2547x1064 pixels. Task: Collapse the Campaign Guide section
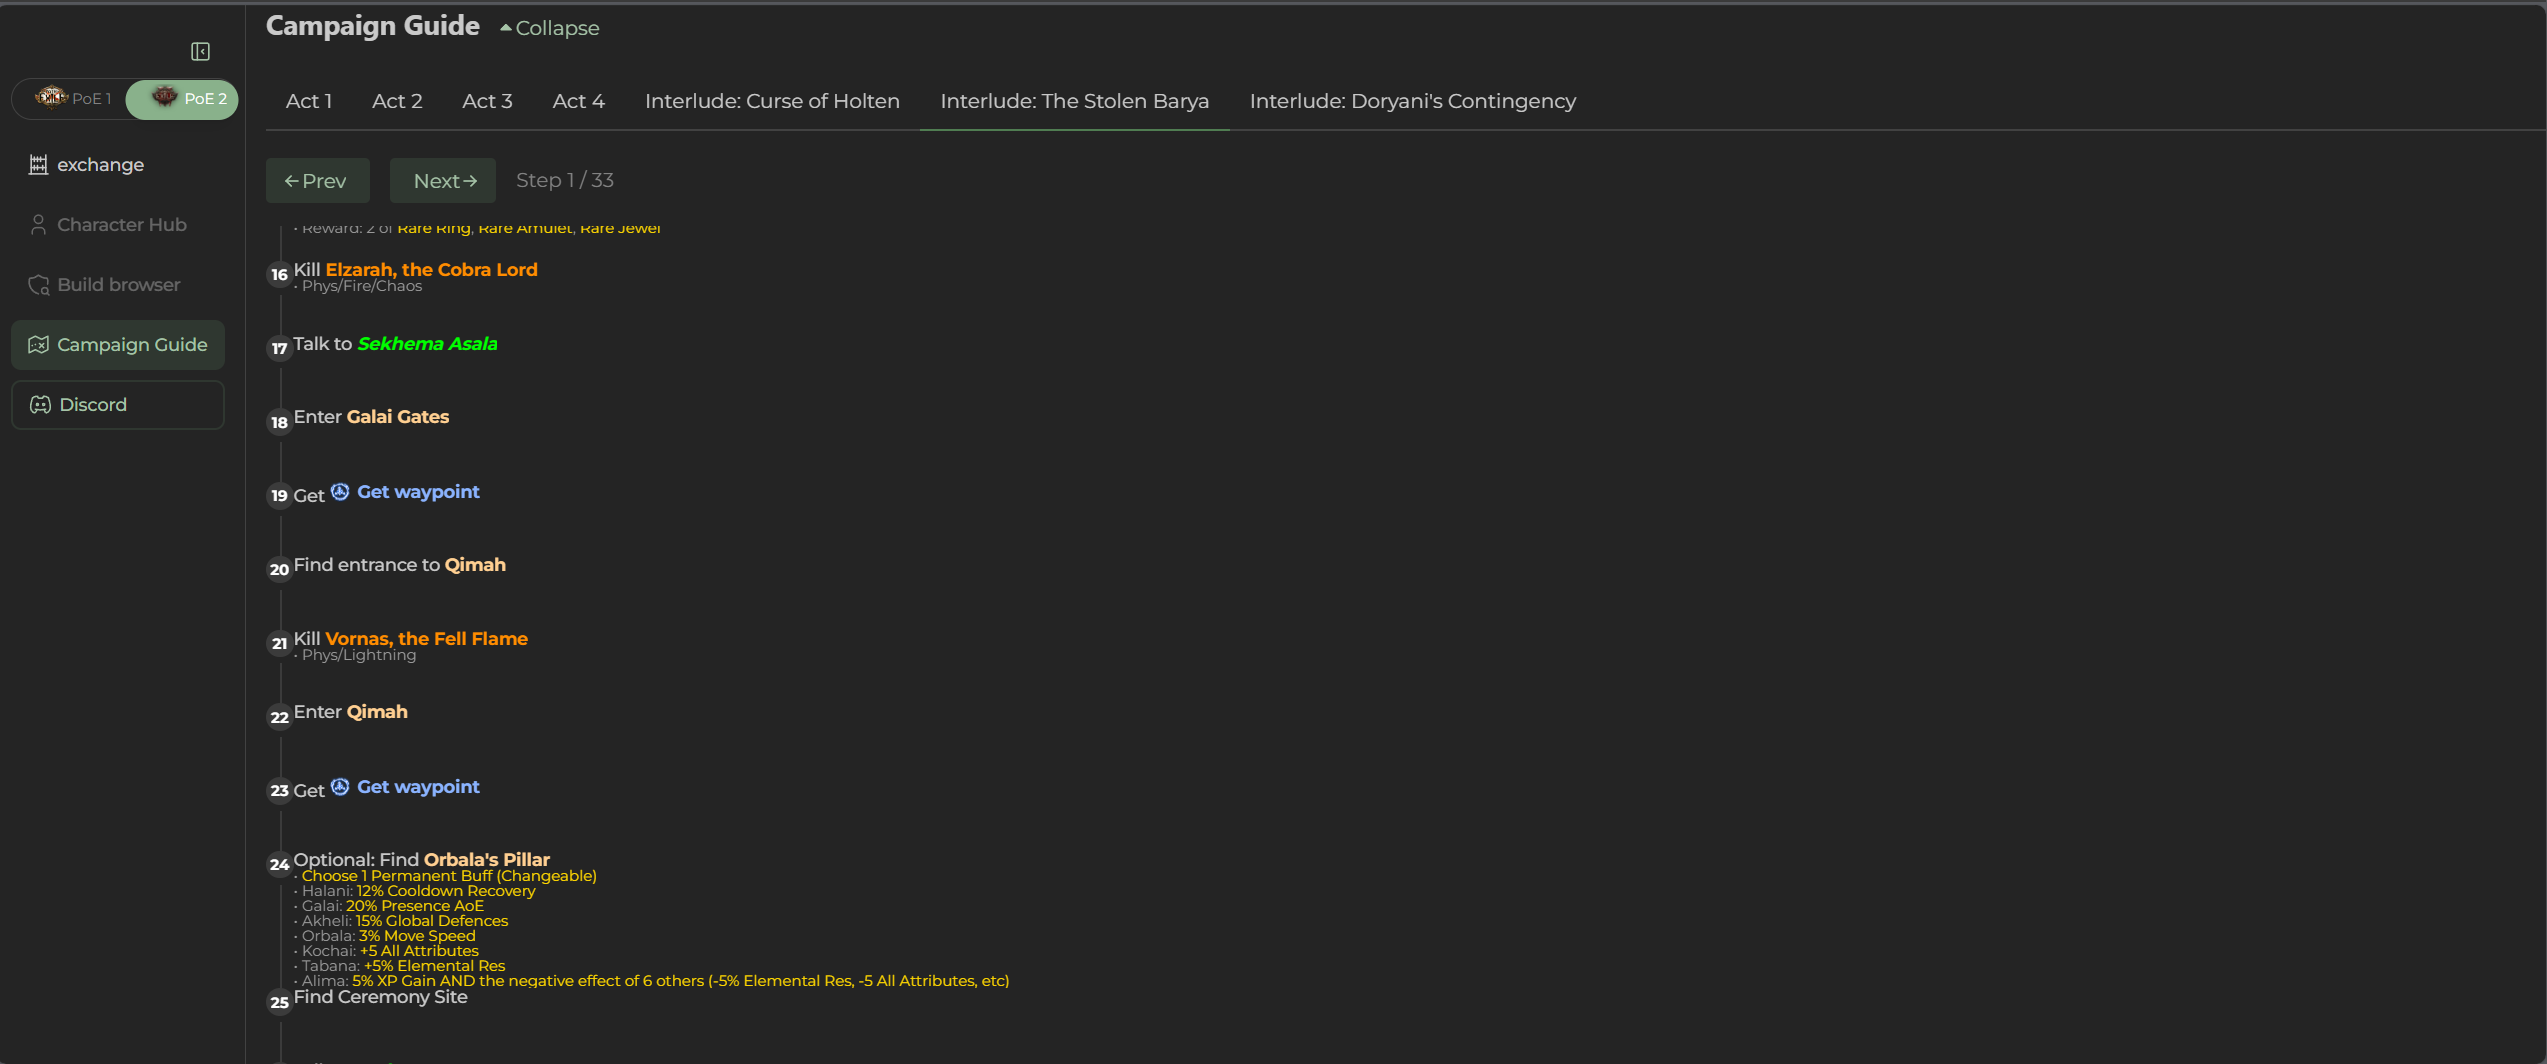pos(550,28)
